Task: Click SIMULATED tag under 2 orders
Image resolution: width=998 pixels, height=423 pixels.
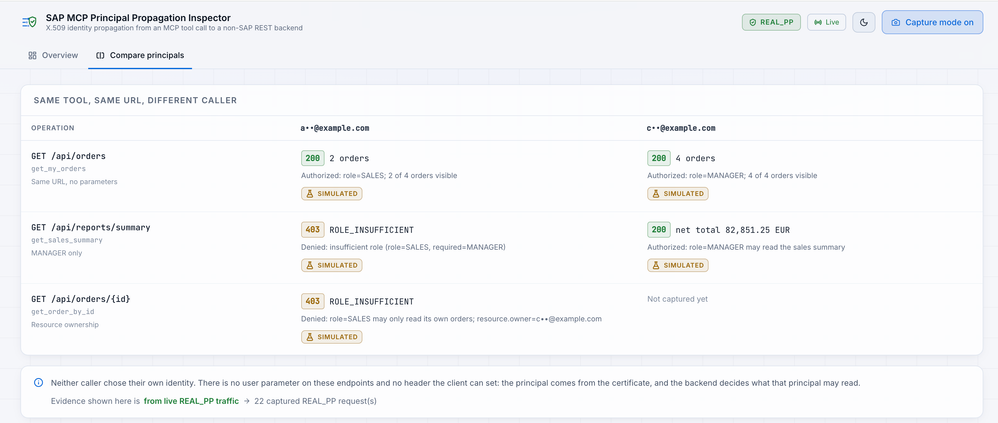Action: (332, 193)
